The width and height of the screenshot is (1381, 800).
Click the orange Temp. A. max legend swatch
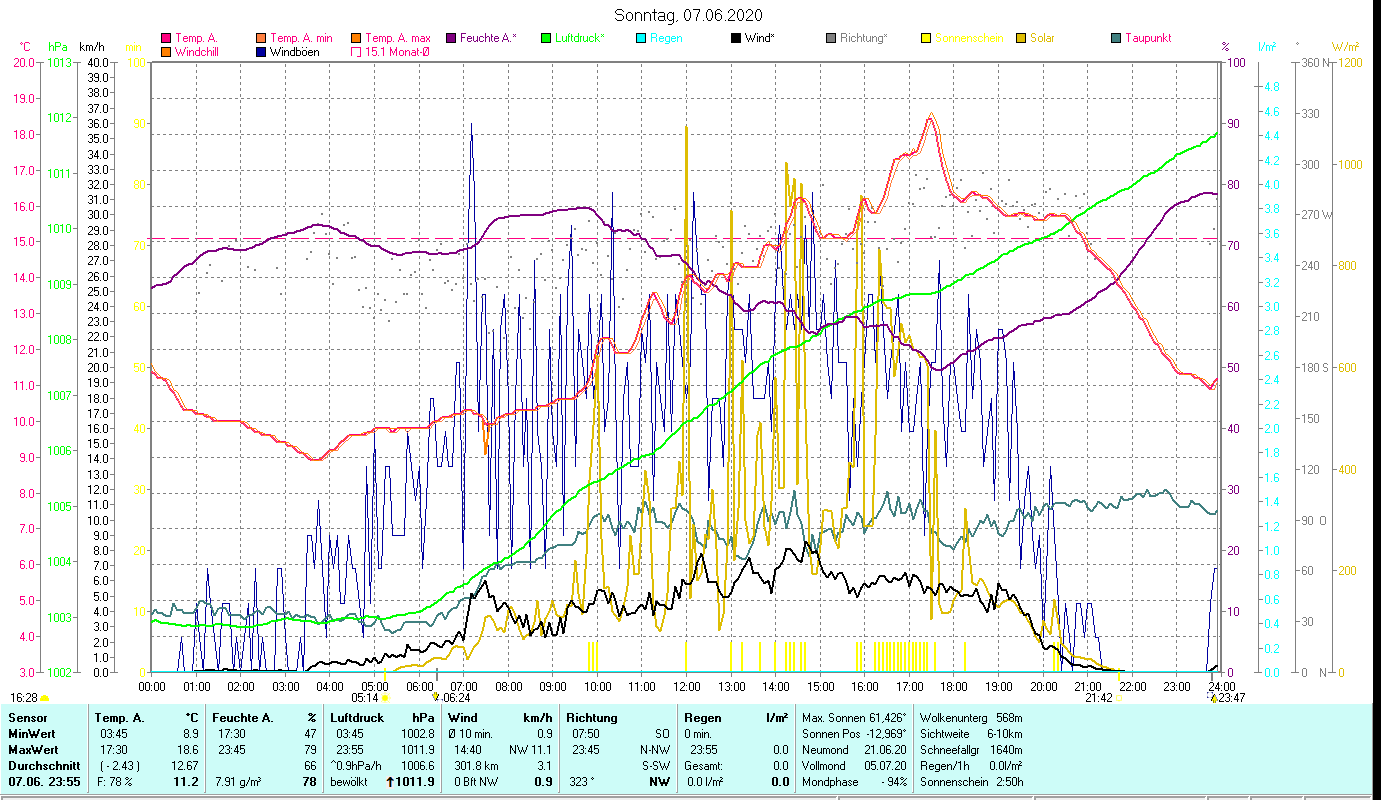(356, 39)
